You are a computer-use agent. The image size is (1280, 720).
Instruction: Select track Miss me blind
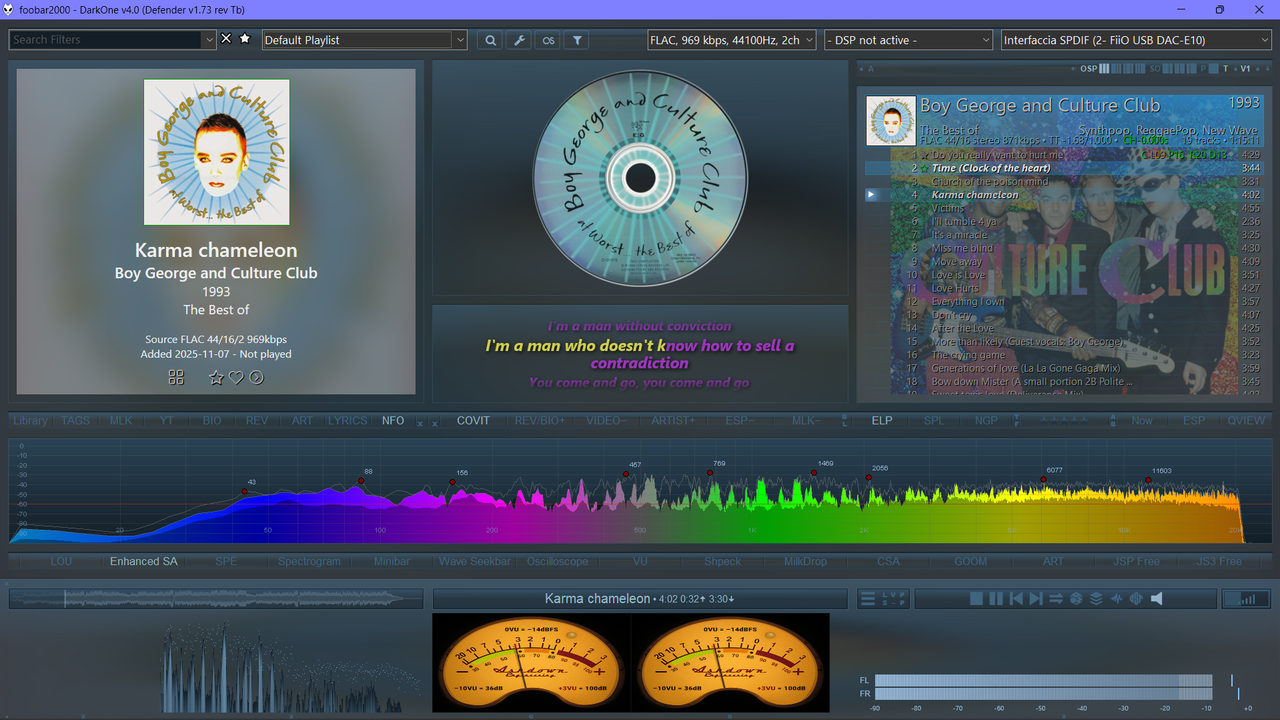(1064, 248)
